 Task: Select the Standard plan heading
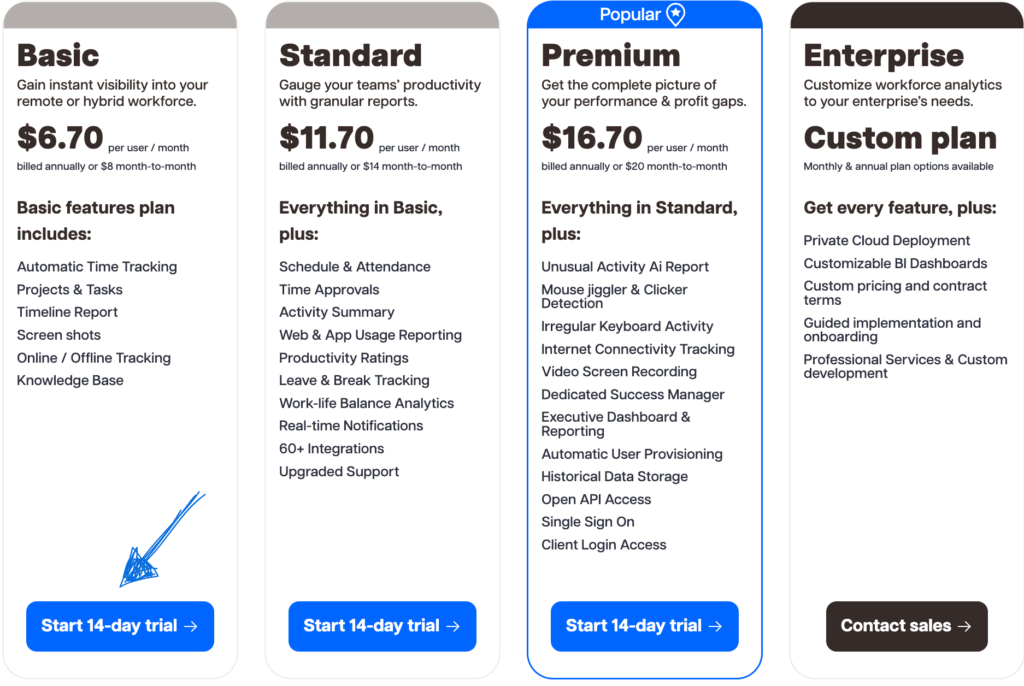click(350, 55)
